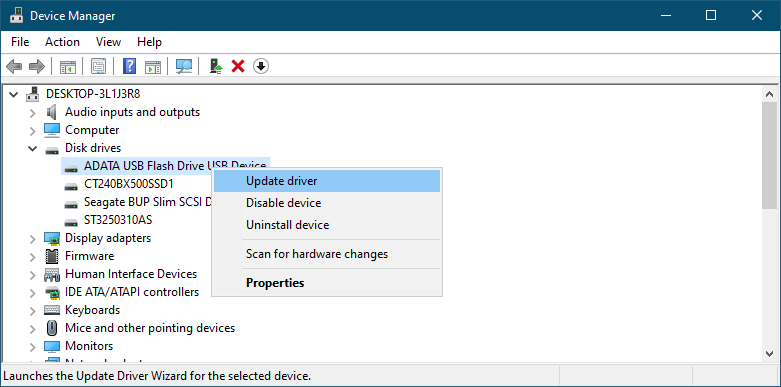Click the scrollbar down arrow
The image size is (781, 387).
769,353
